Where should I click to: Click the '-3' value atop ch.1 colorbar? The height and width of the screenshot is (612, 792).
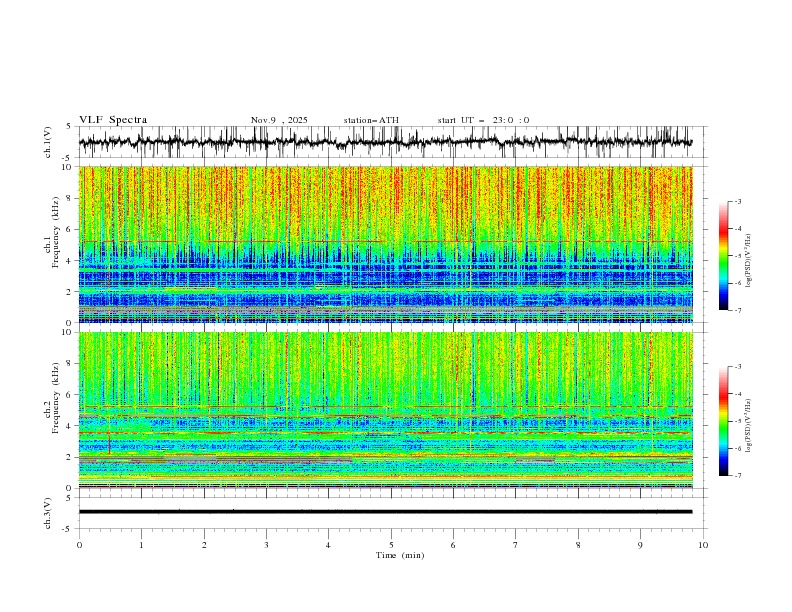(737, 201)
